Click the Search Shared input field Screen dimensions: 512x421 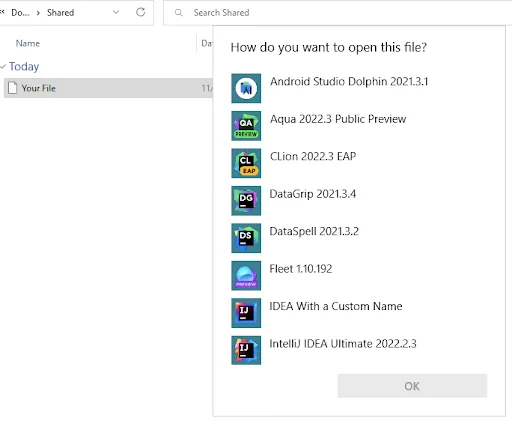[337, 13]
